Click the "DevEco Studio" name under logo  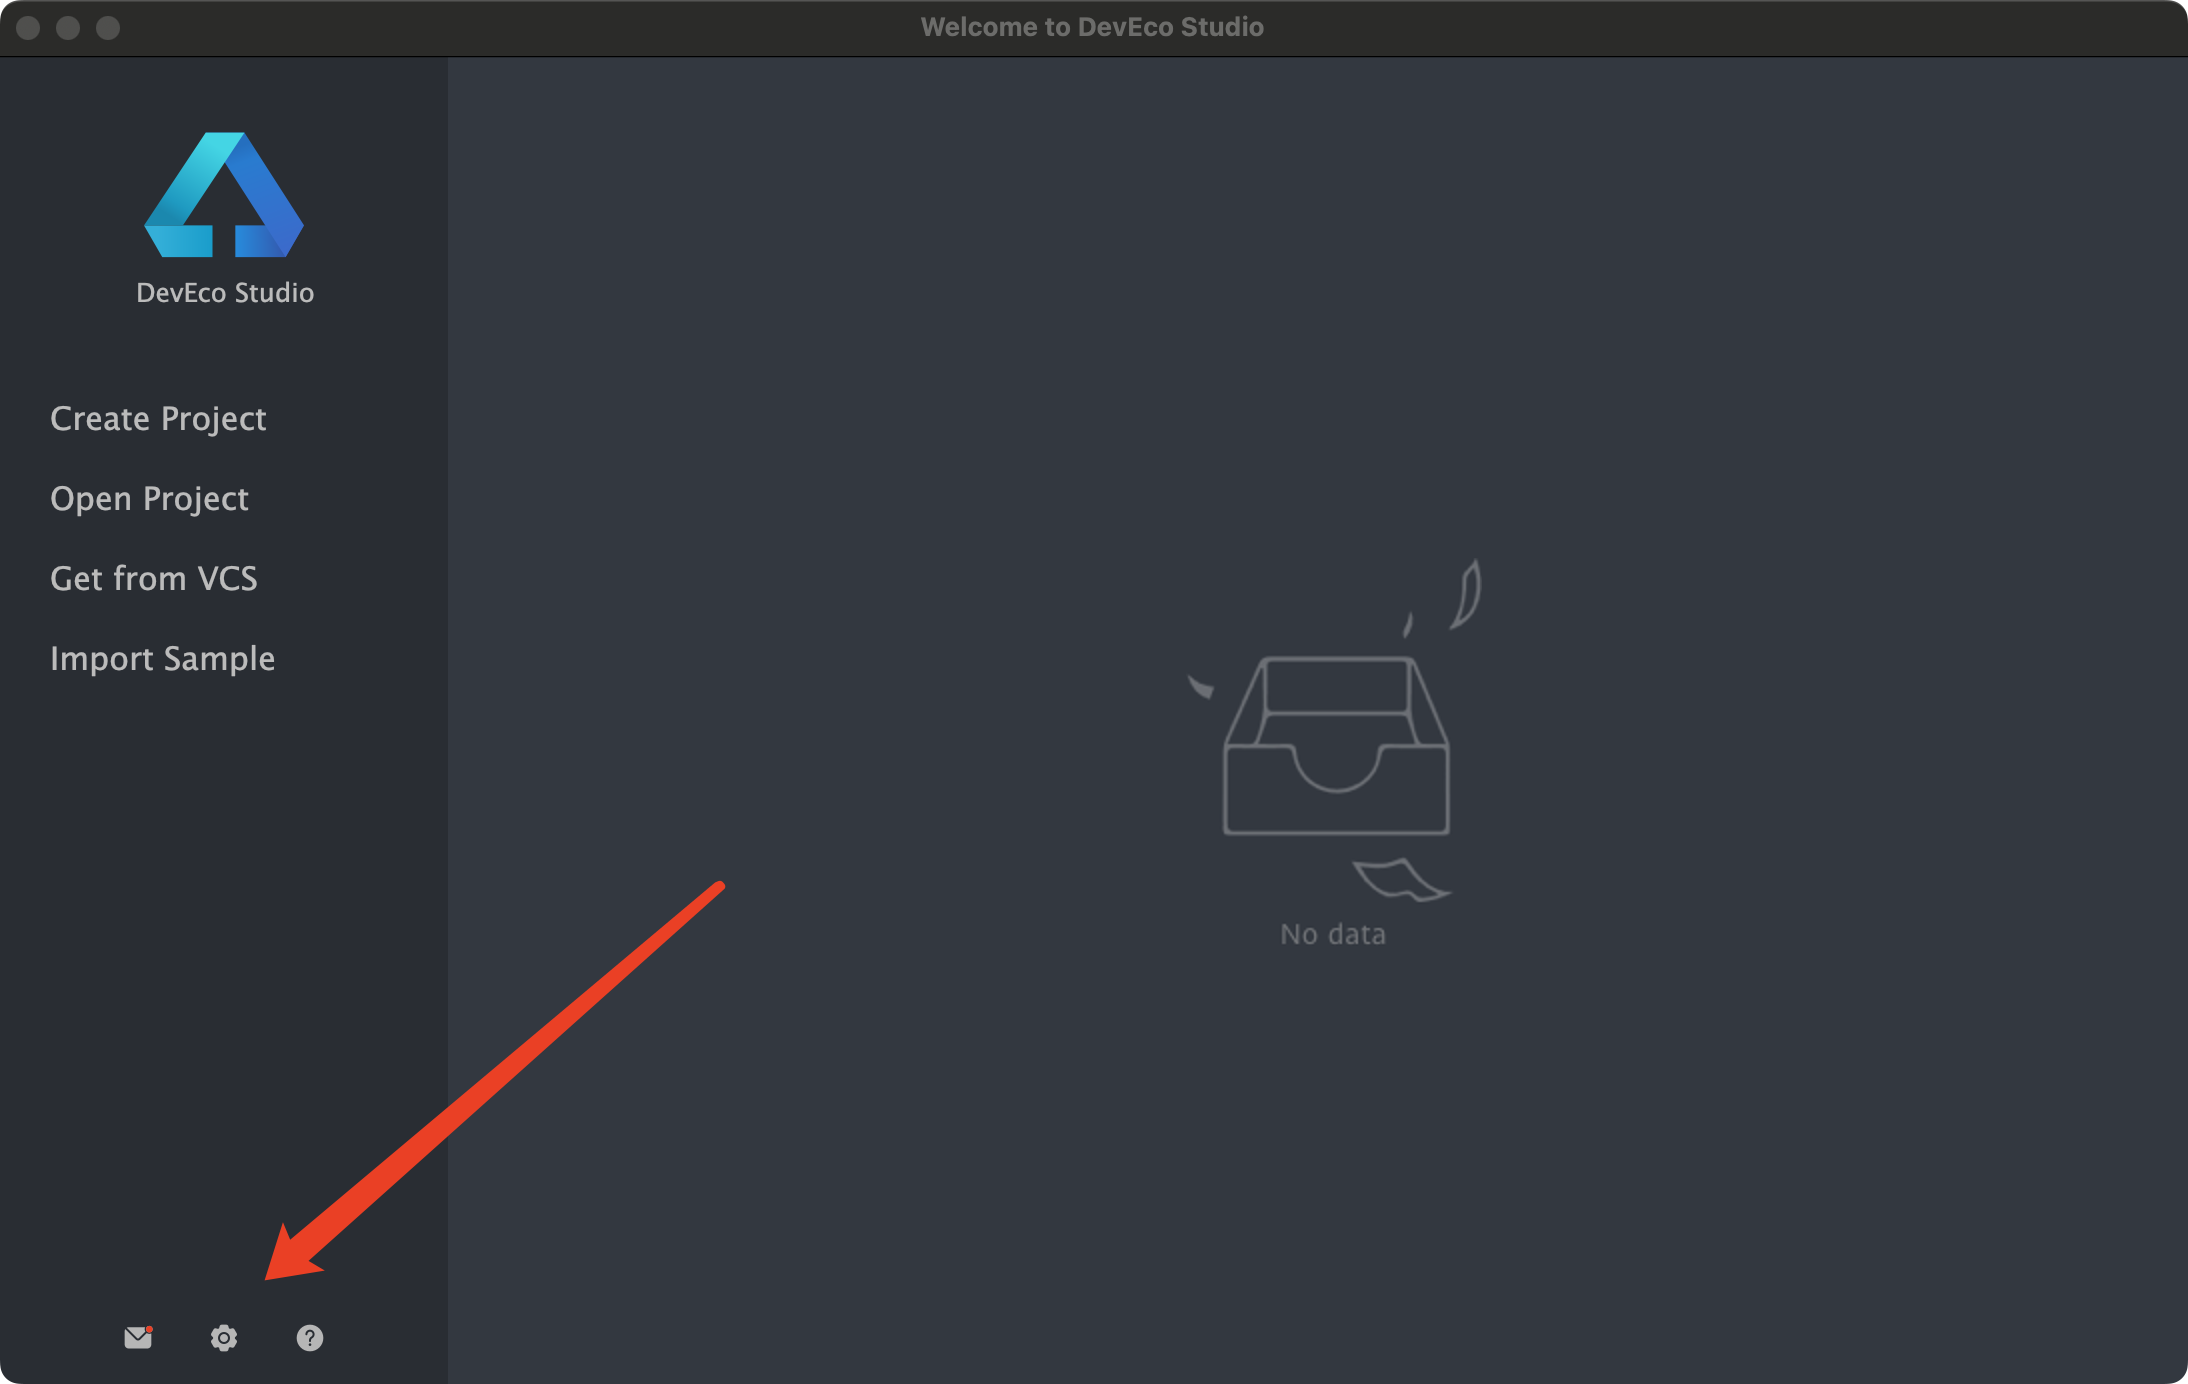click(x=225, y=292)
